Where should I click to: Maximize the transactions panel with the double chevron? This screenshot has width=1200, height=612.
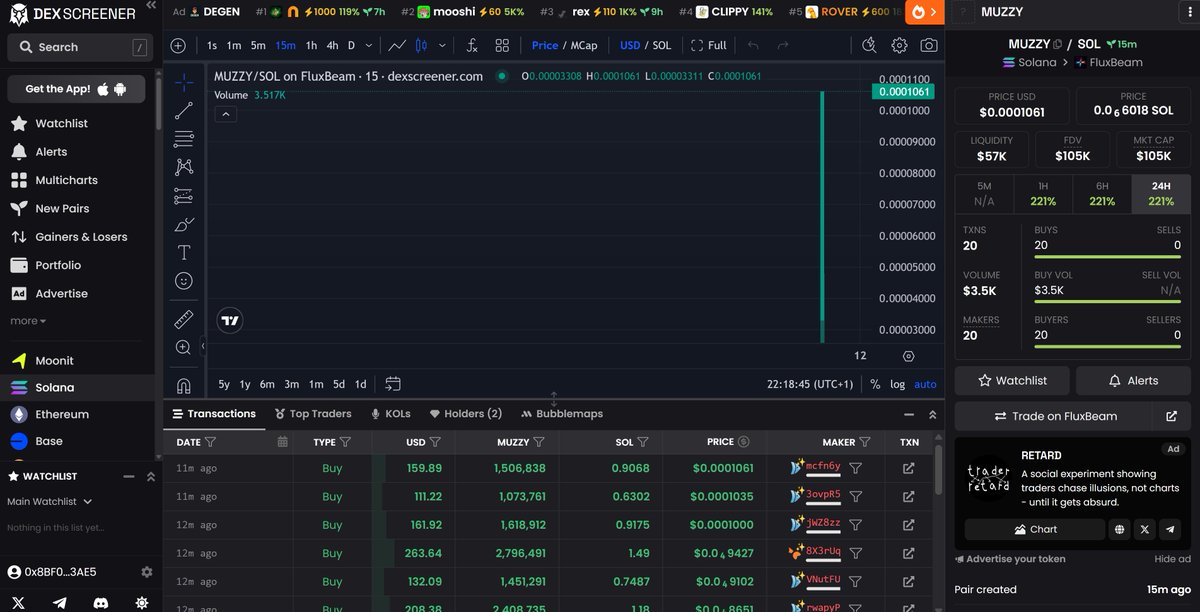(933, 414)
